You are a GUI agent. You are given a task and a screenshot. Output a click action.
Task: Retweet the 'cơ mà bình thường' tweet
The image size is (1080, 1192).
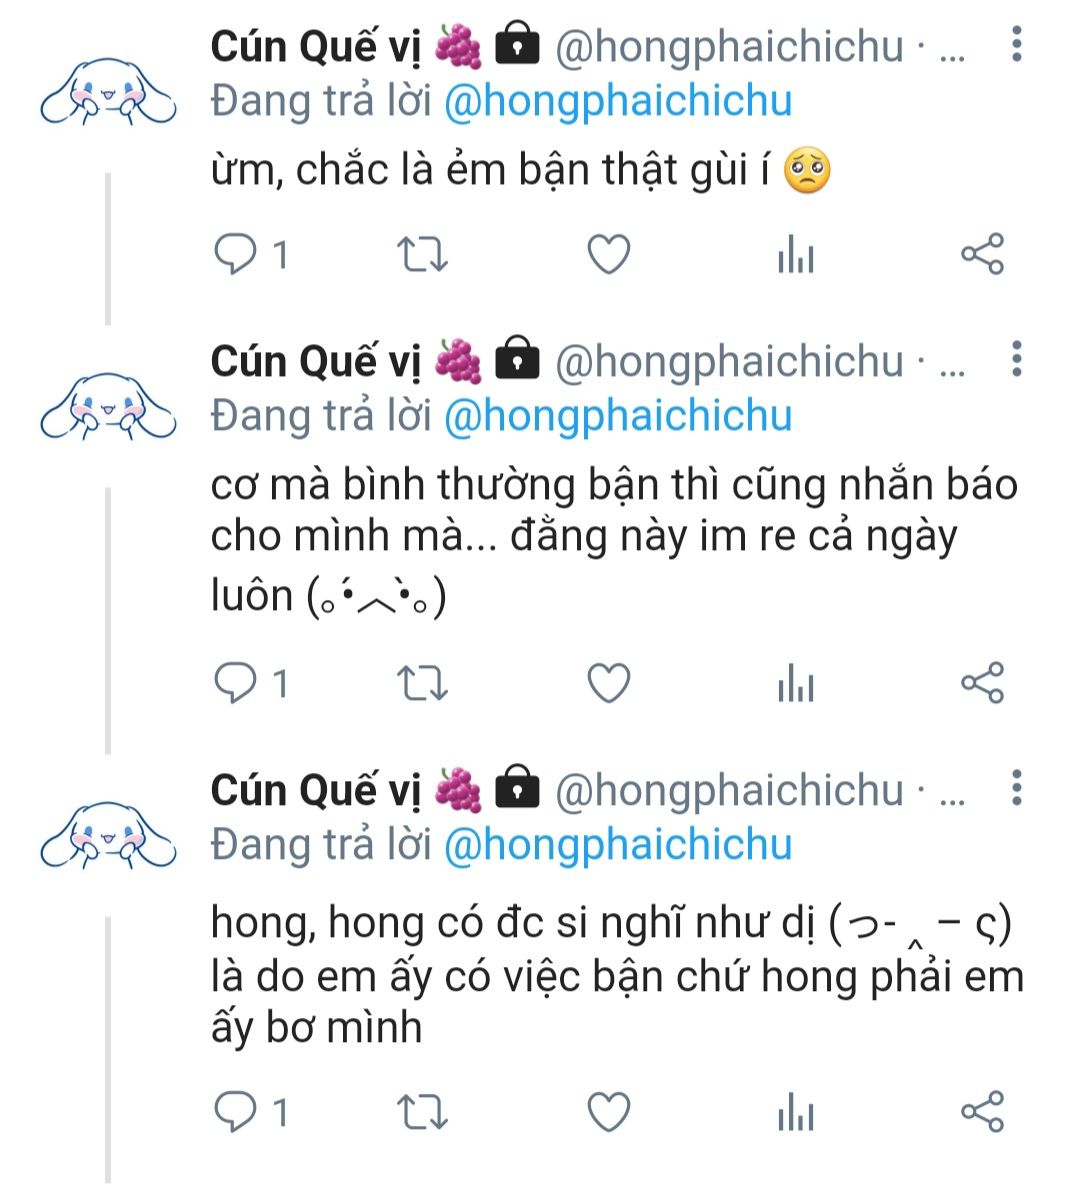(422, 684)
